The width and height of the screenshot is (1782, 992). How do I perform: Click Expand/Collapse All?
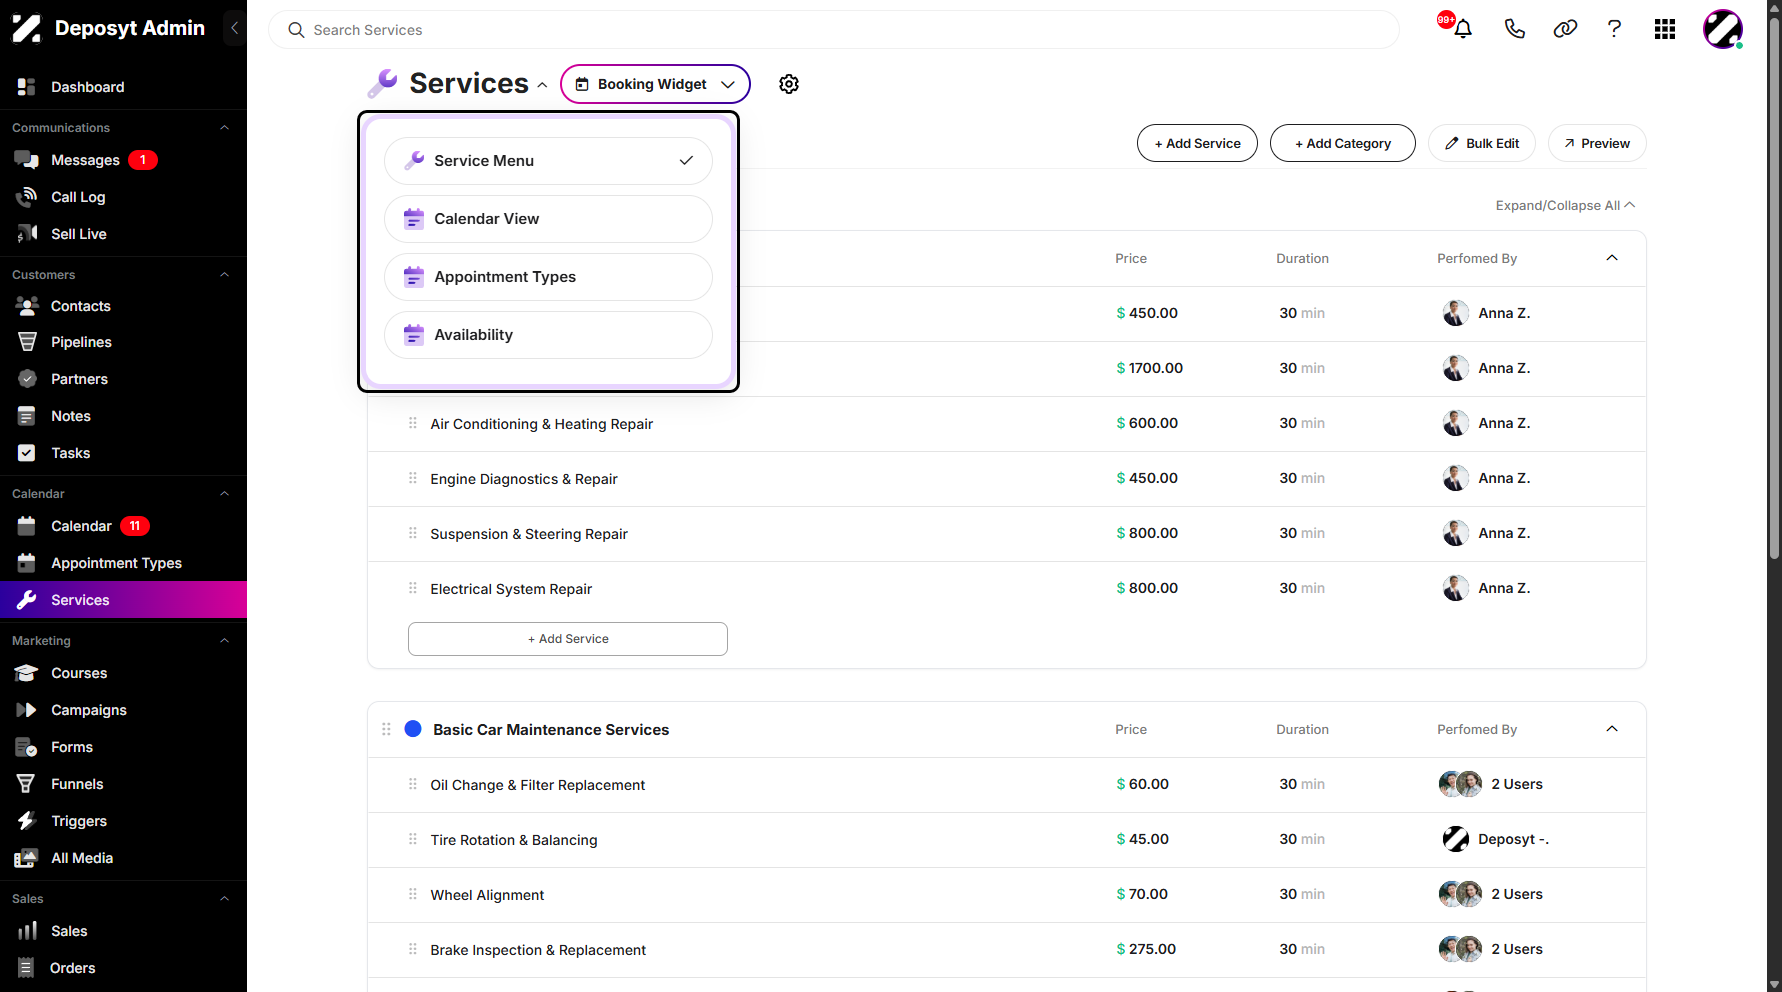point(1565,205)
